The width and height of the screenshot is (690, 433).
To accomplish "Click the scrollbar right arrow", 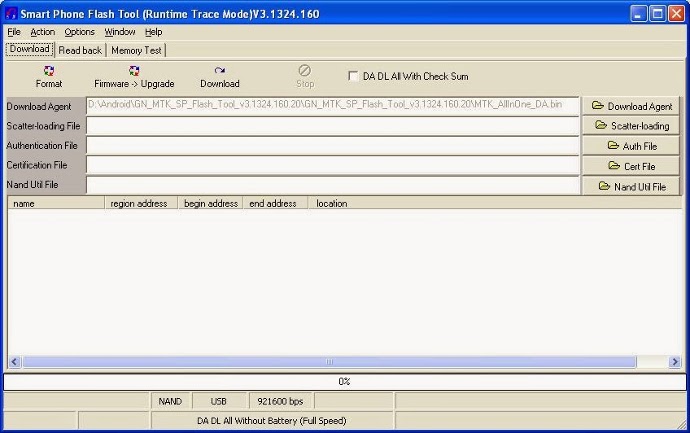I will [x=674, y=362].
